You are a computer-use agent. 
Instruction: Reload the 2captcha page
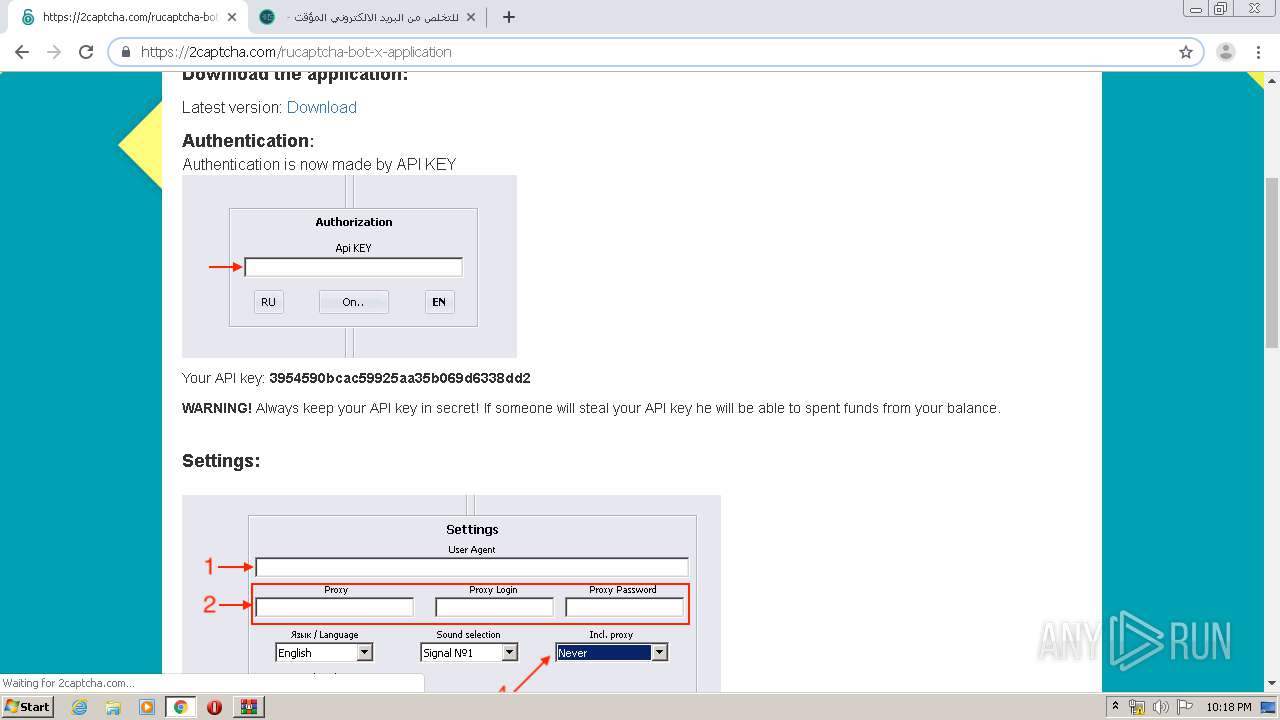(86, 52)
